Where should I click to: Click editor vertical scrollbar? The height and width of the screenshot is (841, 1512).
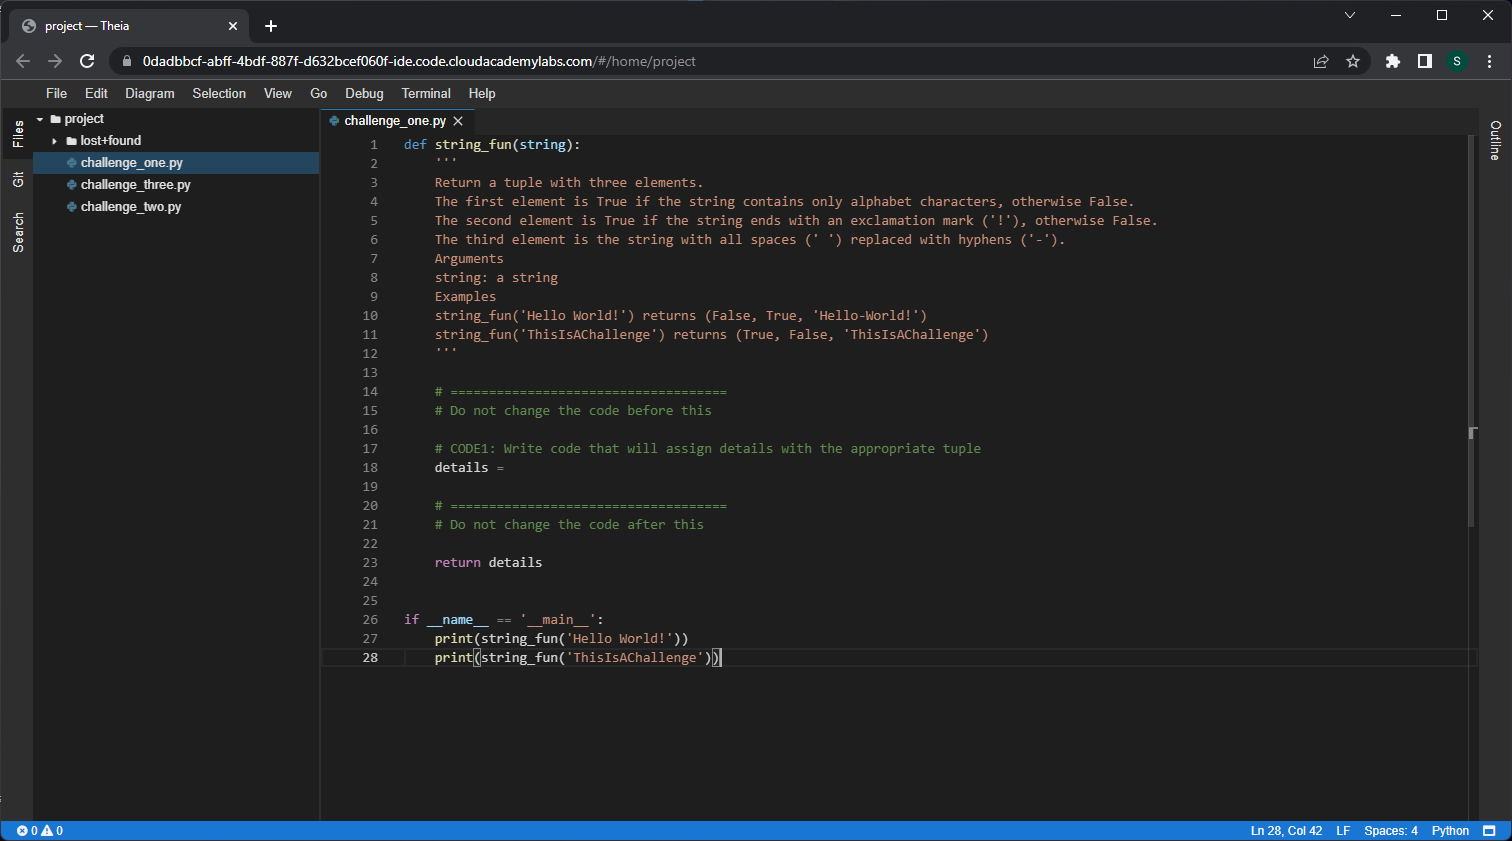click(1472, 330)
